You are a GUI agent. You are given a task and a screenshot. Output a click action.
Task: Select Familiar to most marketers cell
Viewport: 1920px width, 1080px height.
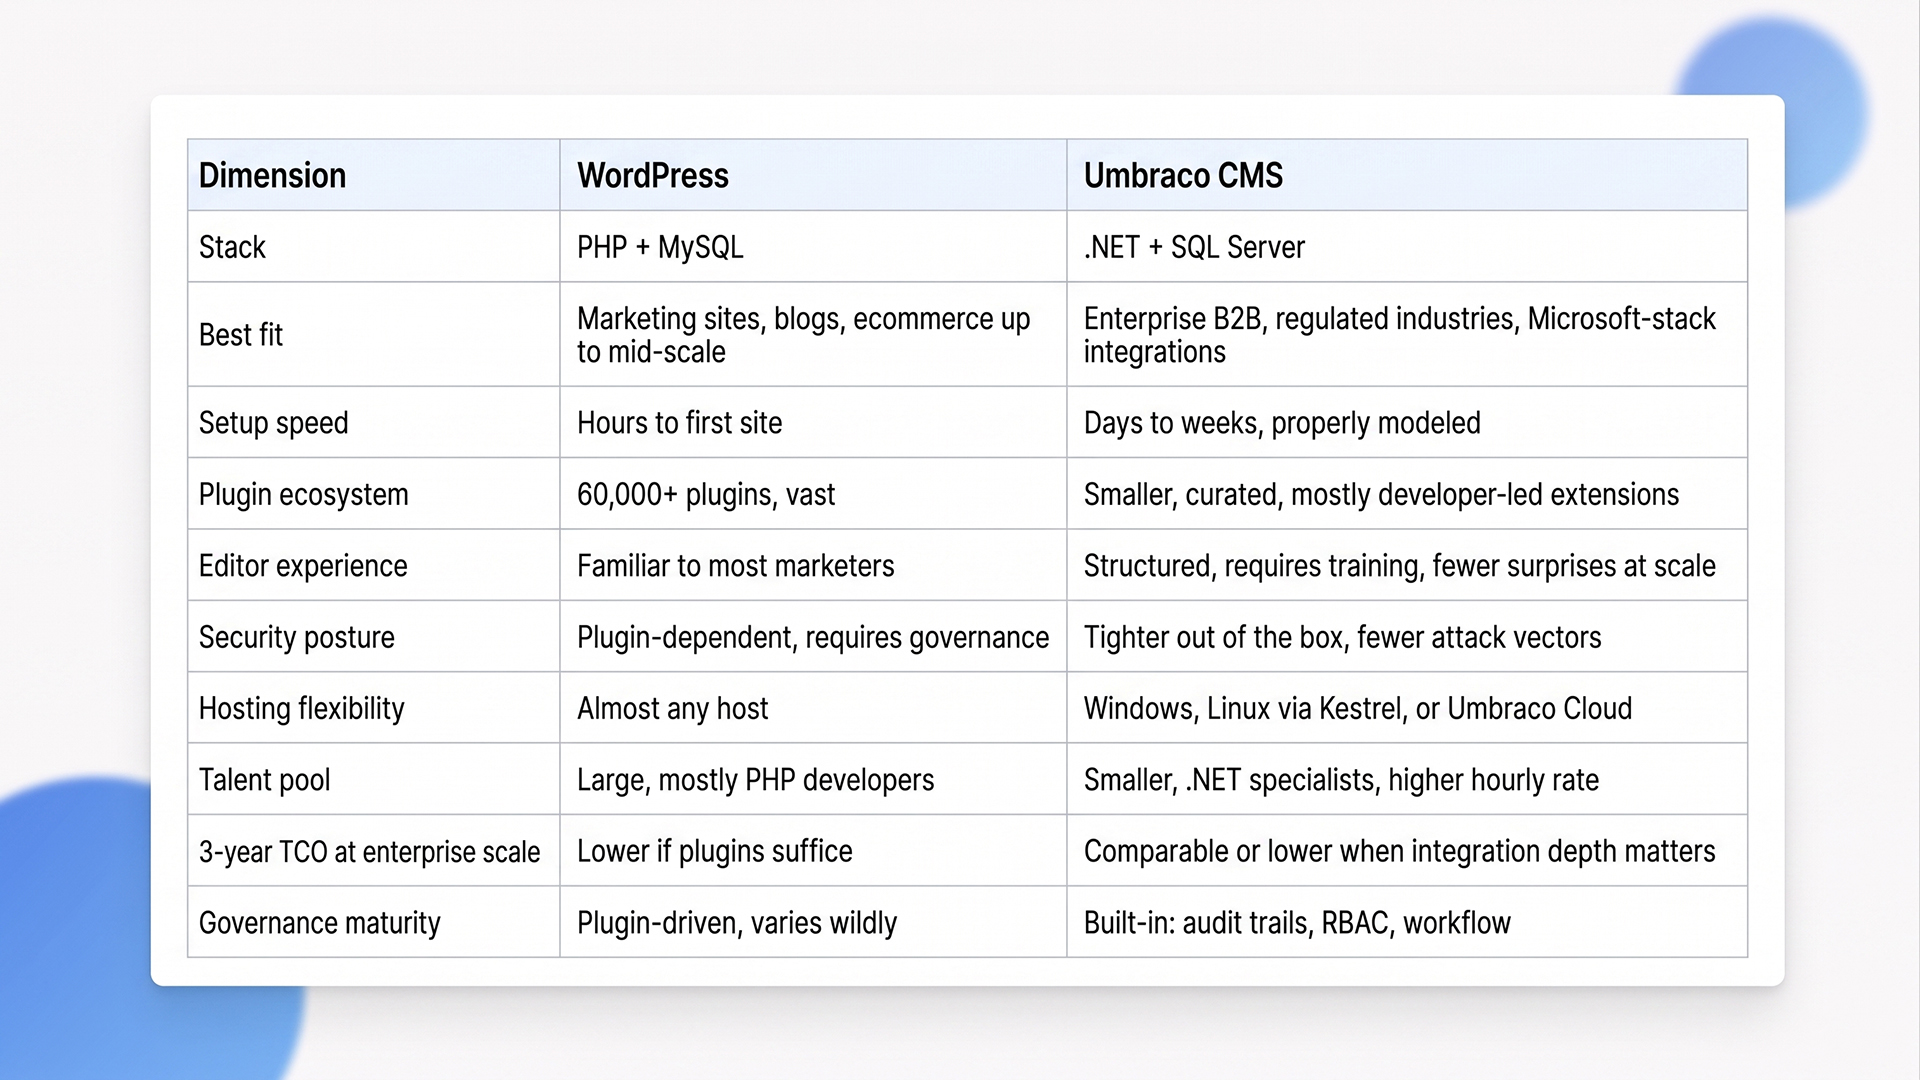click(813, 566)
